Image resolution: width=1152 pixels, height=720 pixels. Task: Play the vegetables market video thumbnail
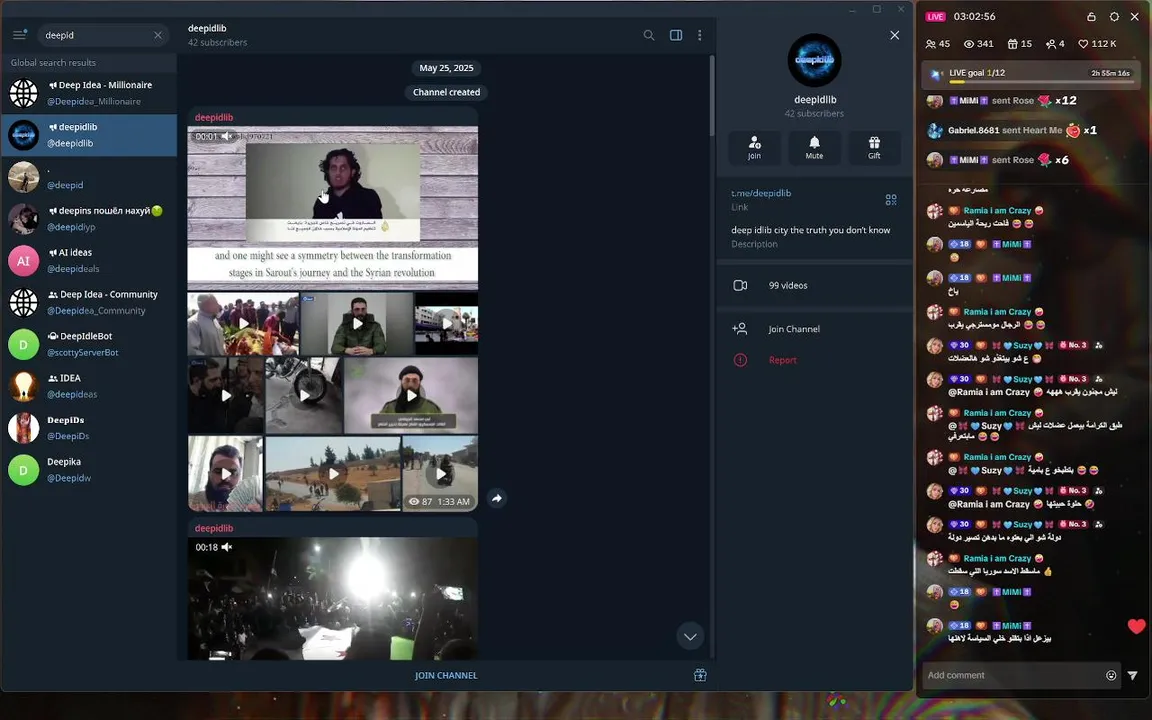(x=243, y=324)
